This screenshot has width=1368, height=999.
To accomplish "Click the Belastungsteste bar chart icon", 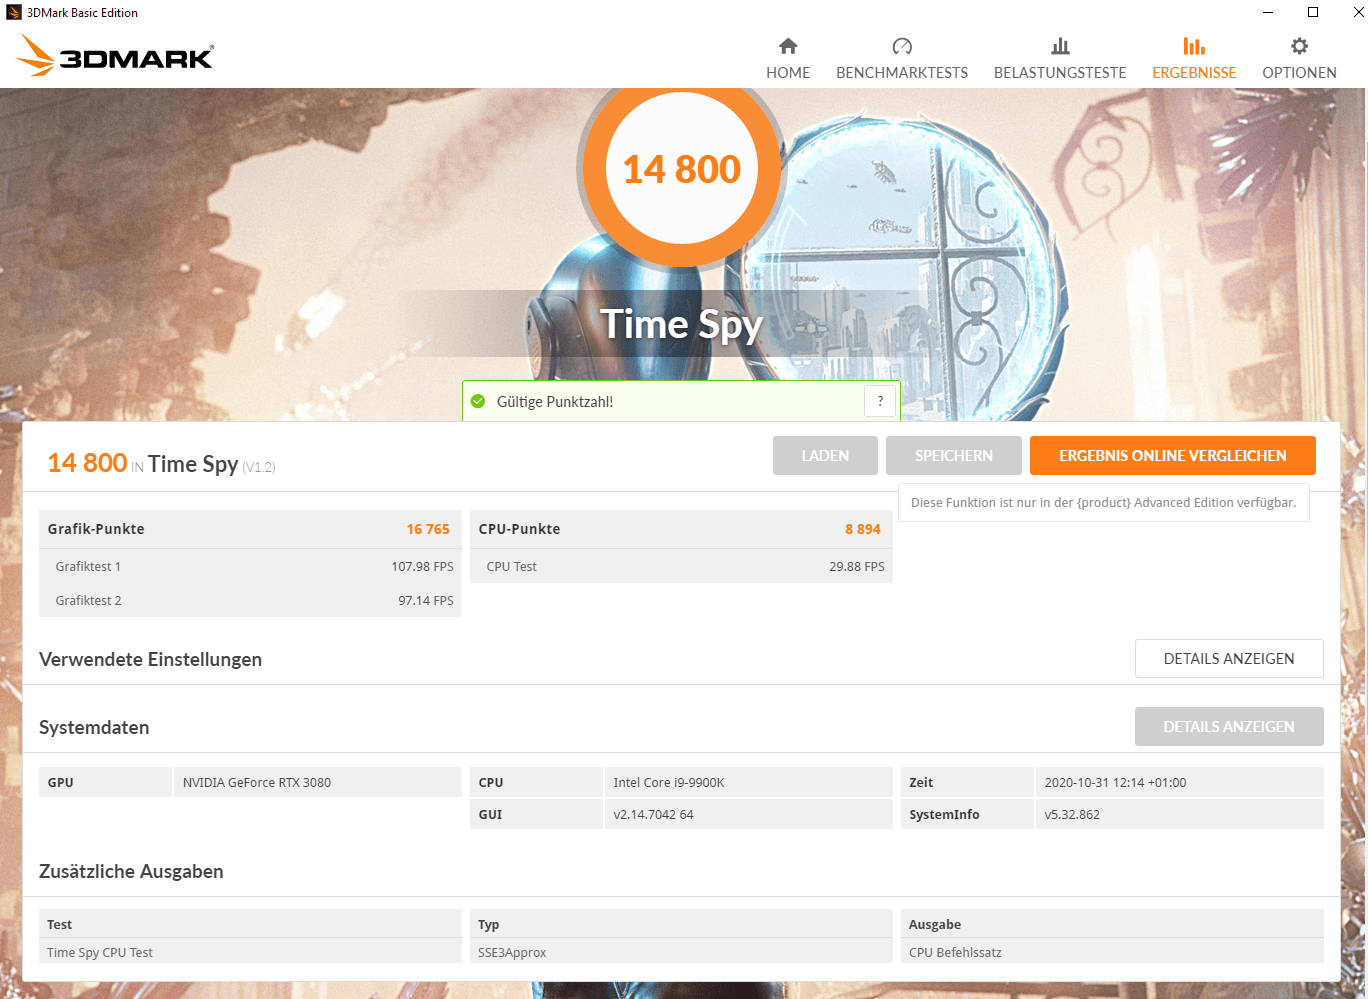I will click(1060, 46).
